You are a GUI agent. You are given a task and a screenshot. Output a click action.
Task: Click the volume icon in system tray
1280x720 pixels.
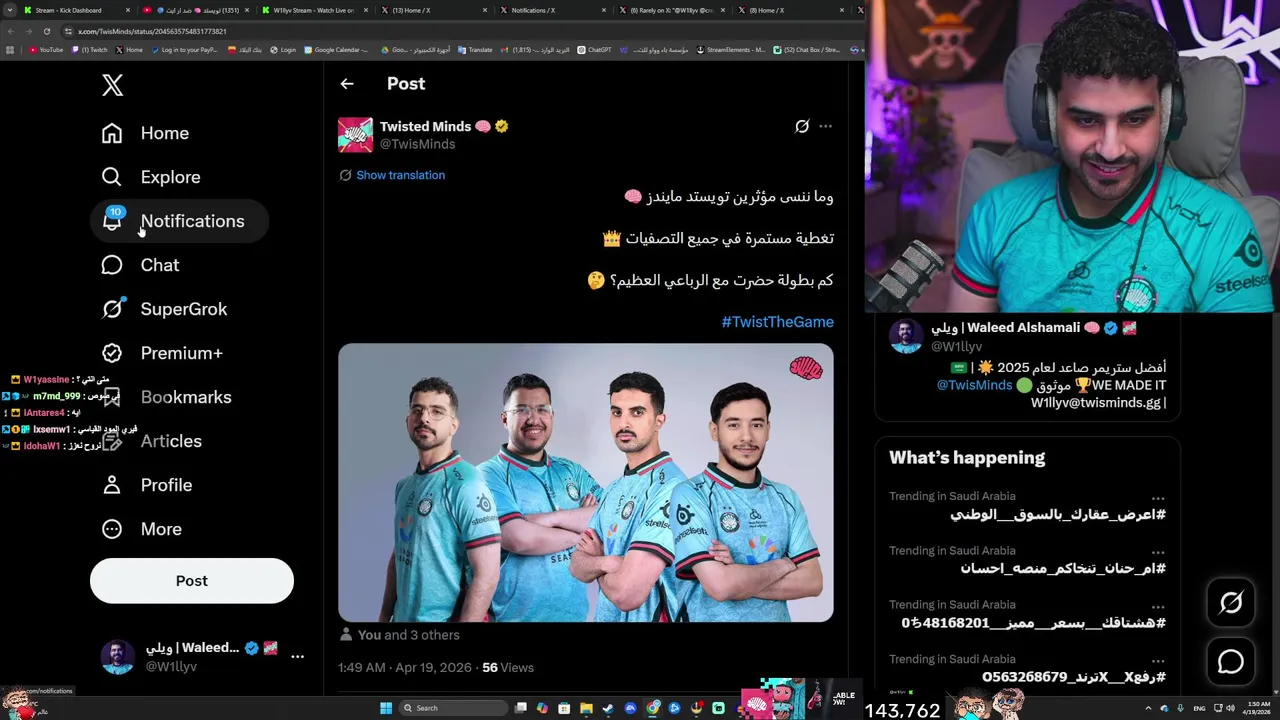point(1230,708)
